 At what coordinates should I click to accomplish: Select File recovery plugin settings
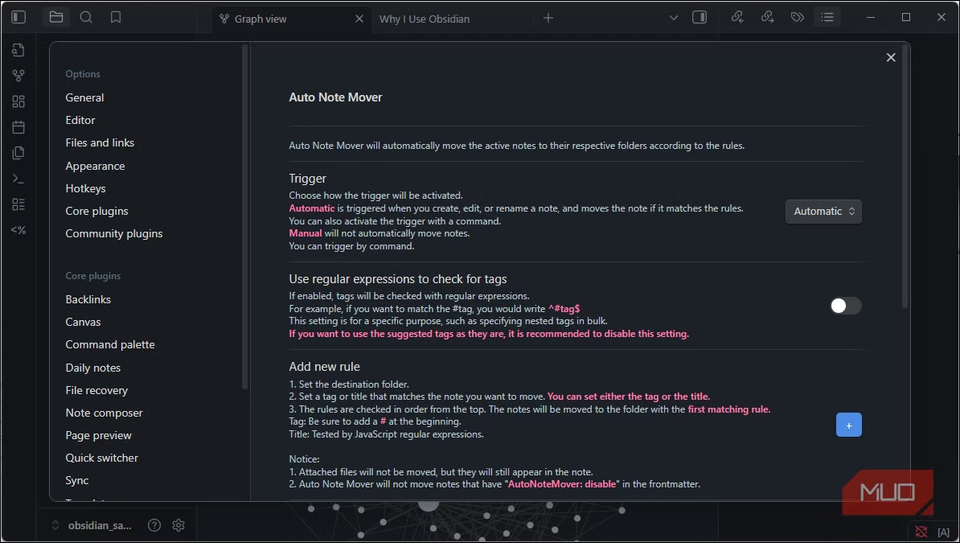point(97,391)
